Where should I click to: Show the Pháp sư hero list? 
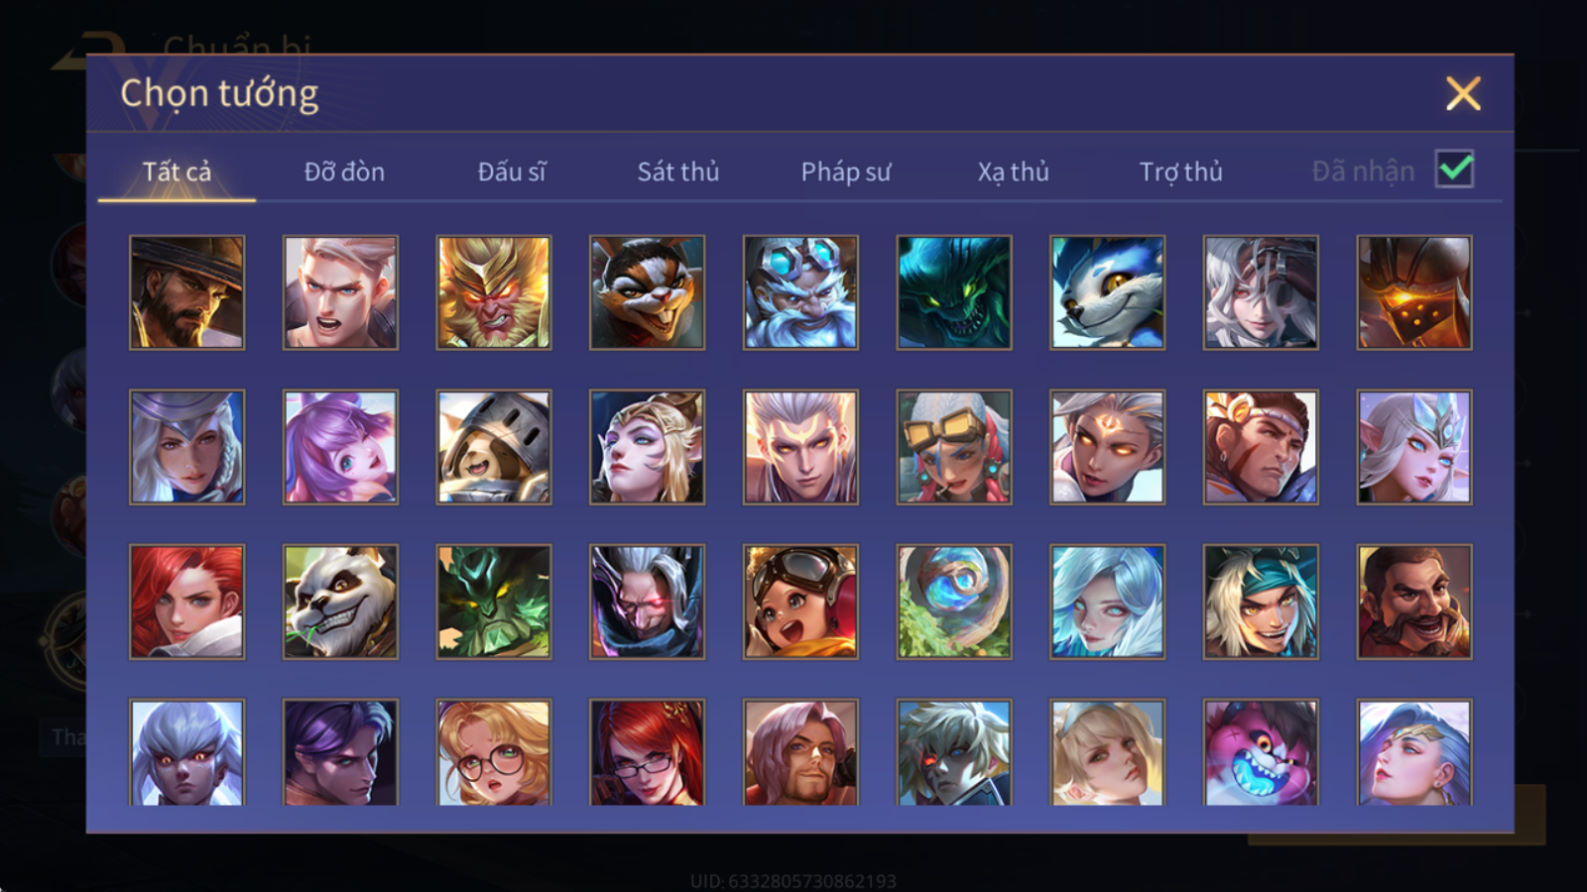(845, 172)
